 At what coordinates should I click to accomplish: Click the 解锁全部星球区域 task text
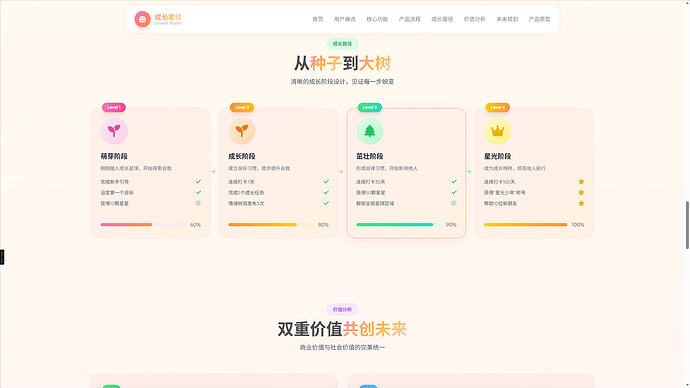375,203
